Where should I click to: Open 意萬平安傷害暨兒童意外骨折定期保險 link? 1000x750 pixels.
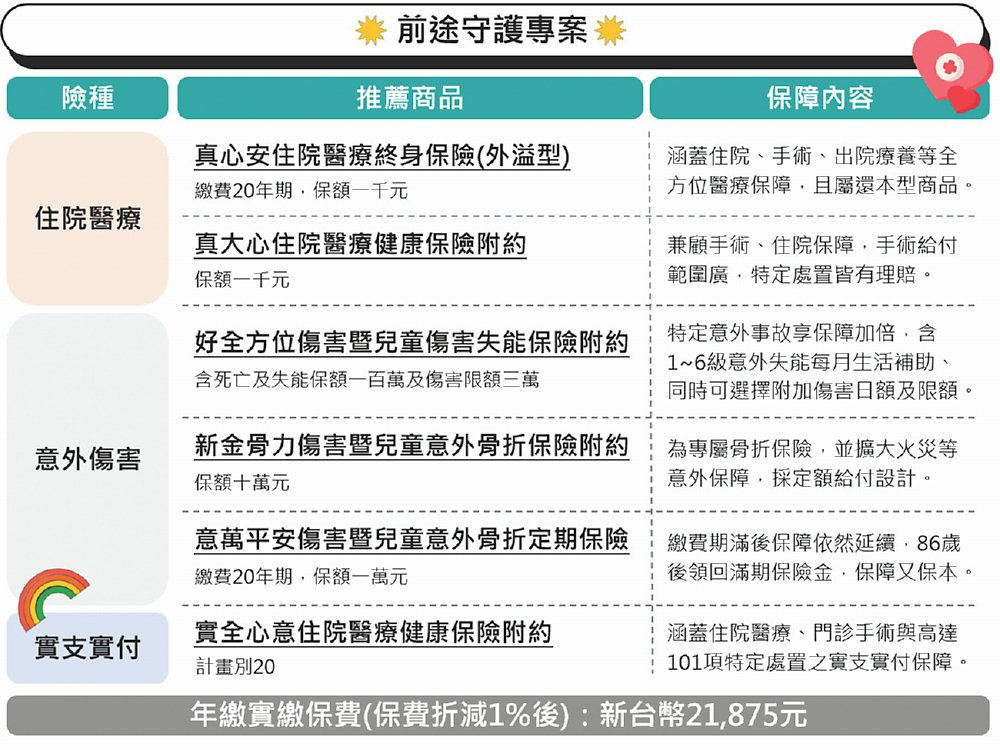coord(411,539)
